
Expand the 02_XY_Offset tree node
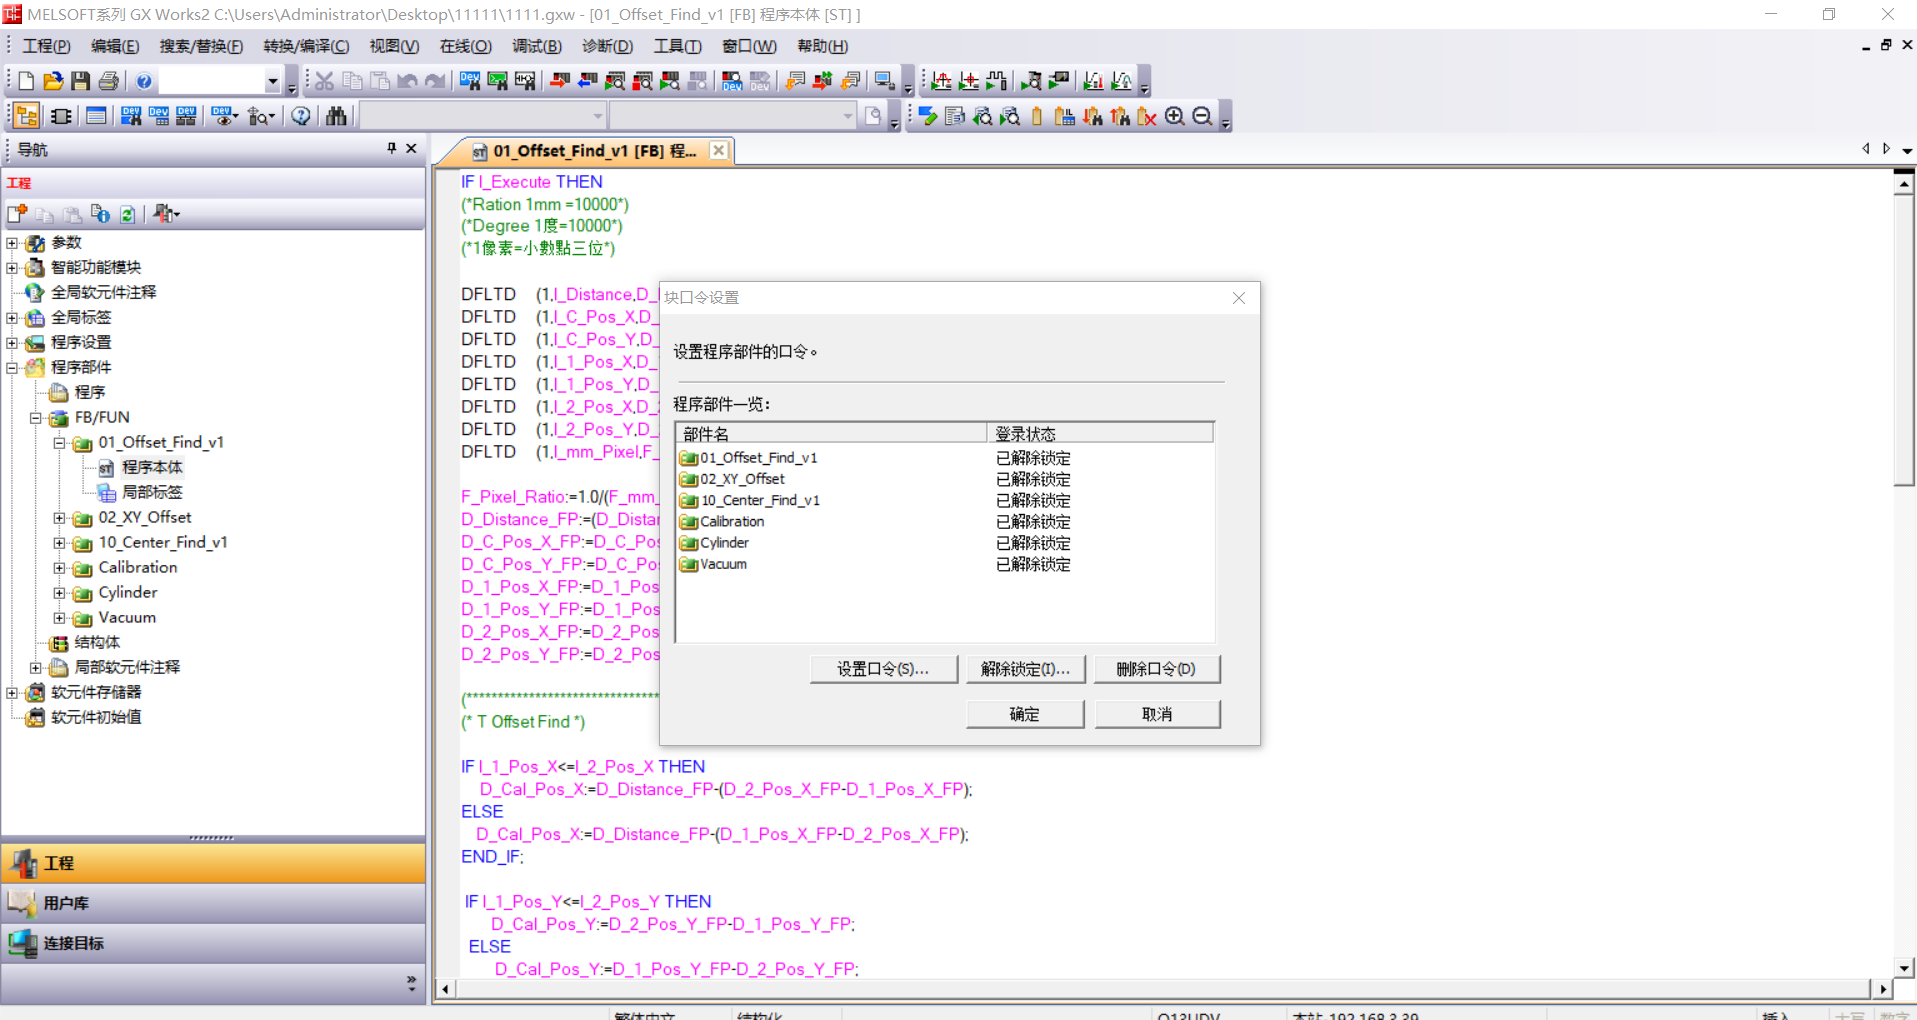[59, 518]
